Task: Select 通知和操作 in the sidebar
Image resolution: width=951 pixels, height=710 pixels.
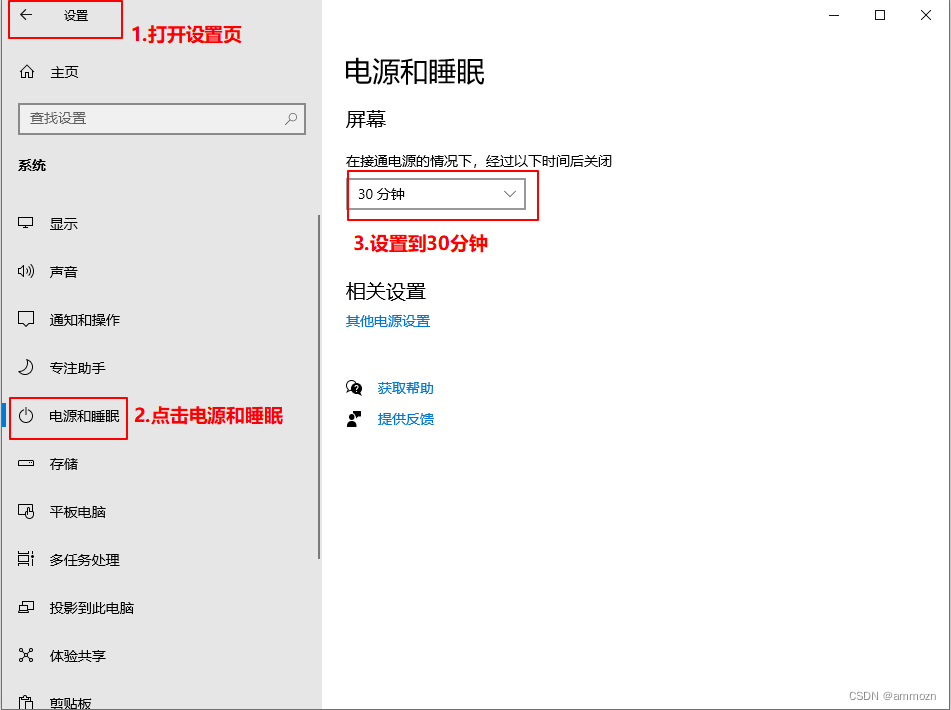Action: coord(85,320)
